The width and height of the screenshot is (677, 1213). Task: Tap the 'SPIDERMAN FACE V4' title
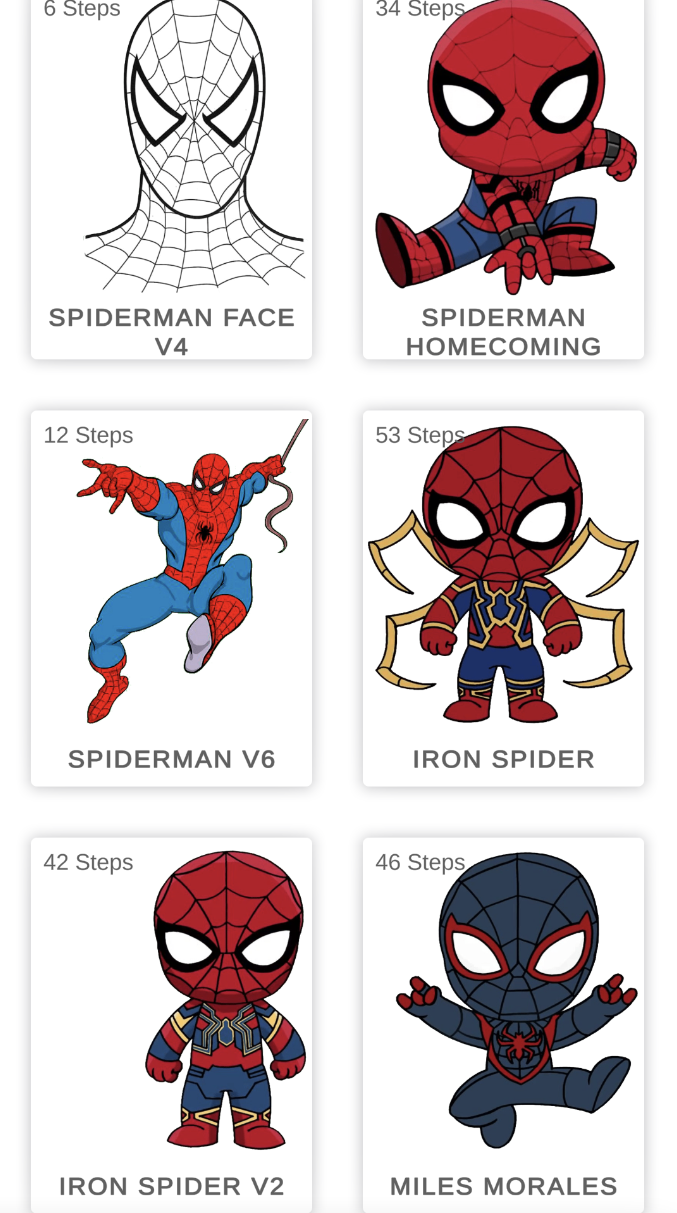click(172, 331)
